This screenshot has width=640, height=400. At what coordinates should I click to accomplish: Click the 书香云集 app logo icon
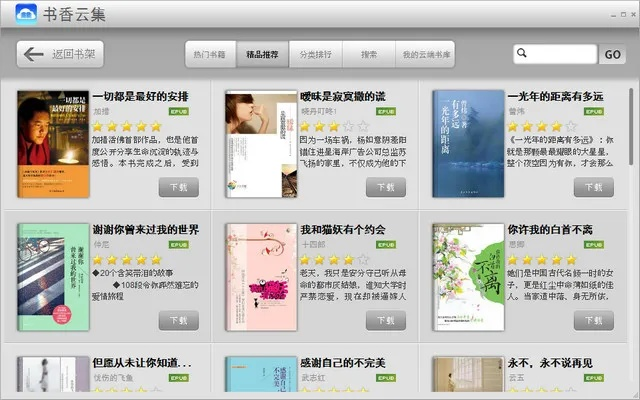[x=18, y=15]
